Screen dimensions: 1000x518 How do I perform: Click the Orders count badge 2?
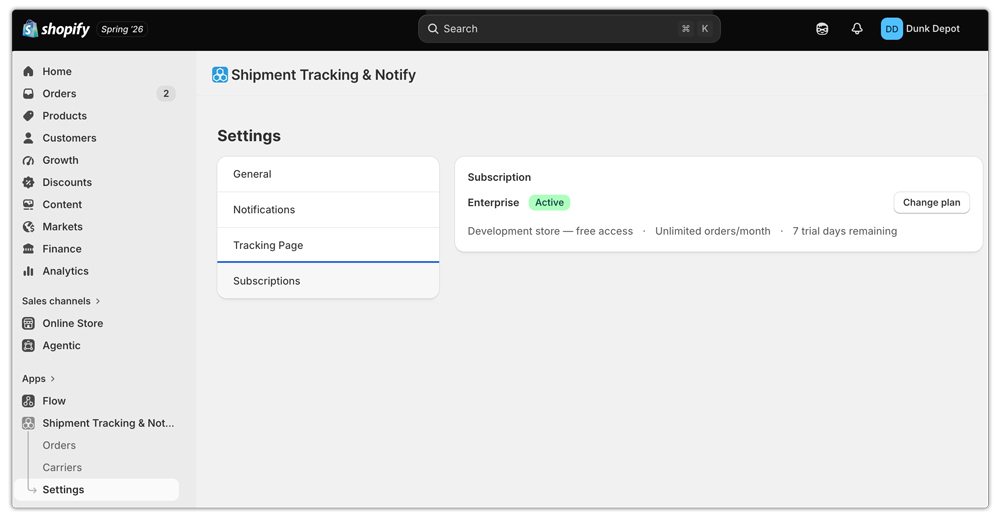coord(166,94)
